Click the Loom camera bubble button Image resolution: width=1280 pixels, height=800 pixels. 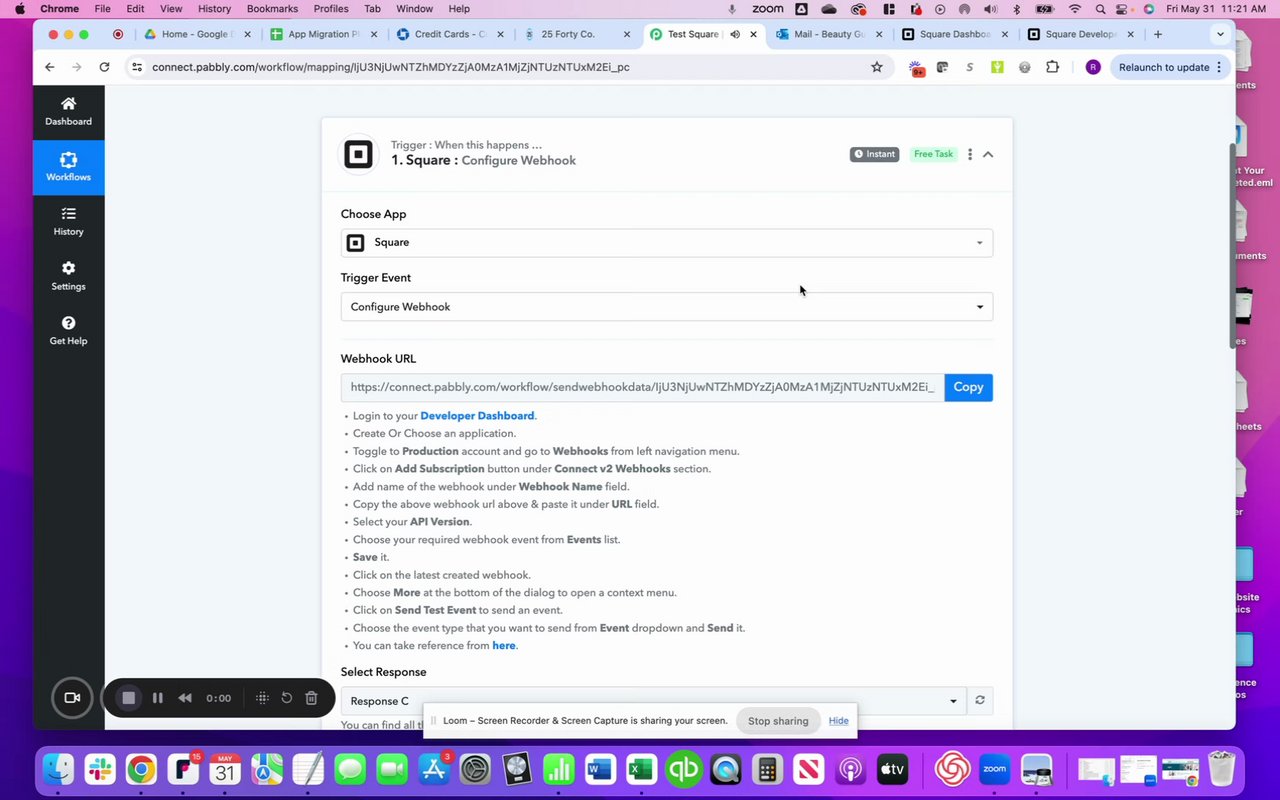pyautogui.click(x=72, y=698)
